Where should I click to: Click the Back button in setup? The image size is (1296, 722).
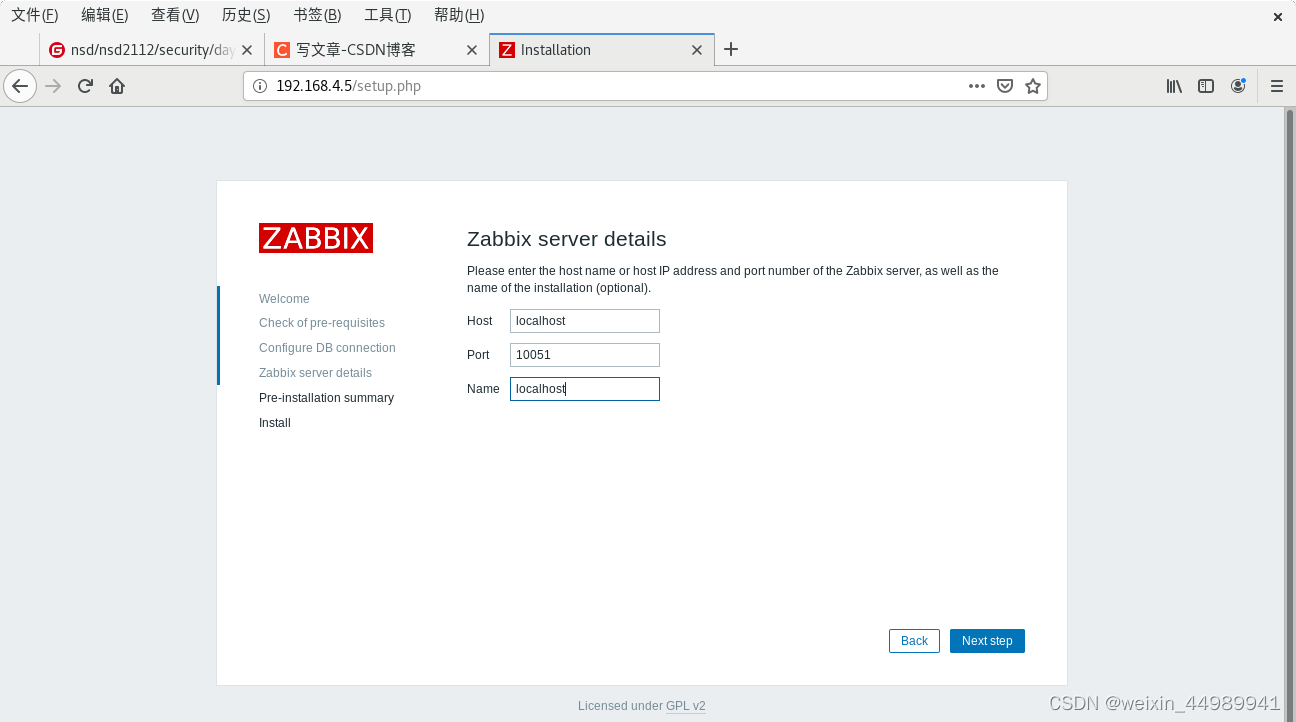[914, 641]
